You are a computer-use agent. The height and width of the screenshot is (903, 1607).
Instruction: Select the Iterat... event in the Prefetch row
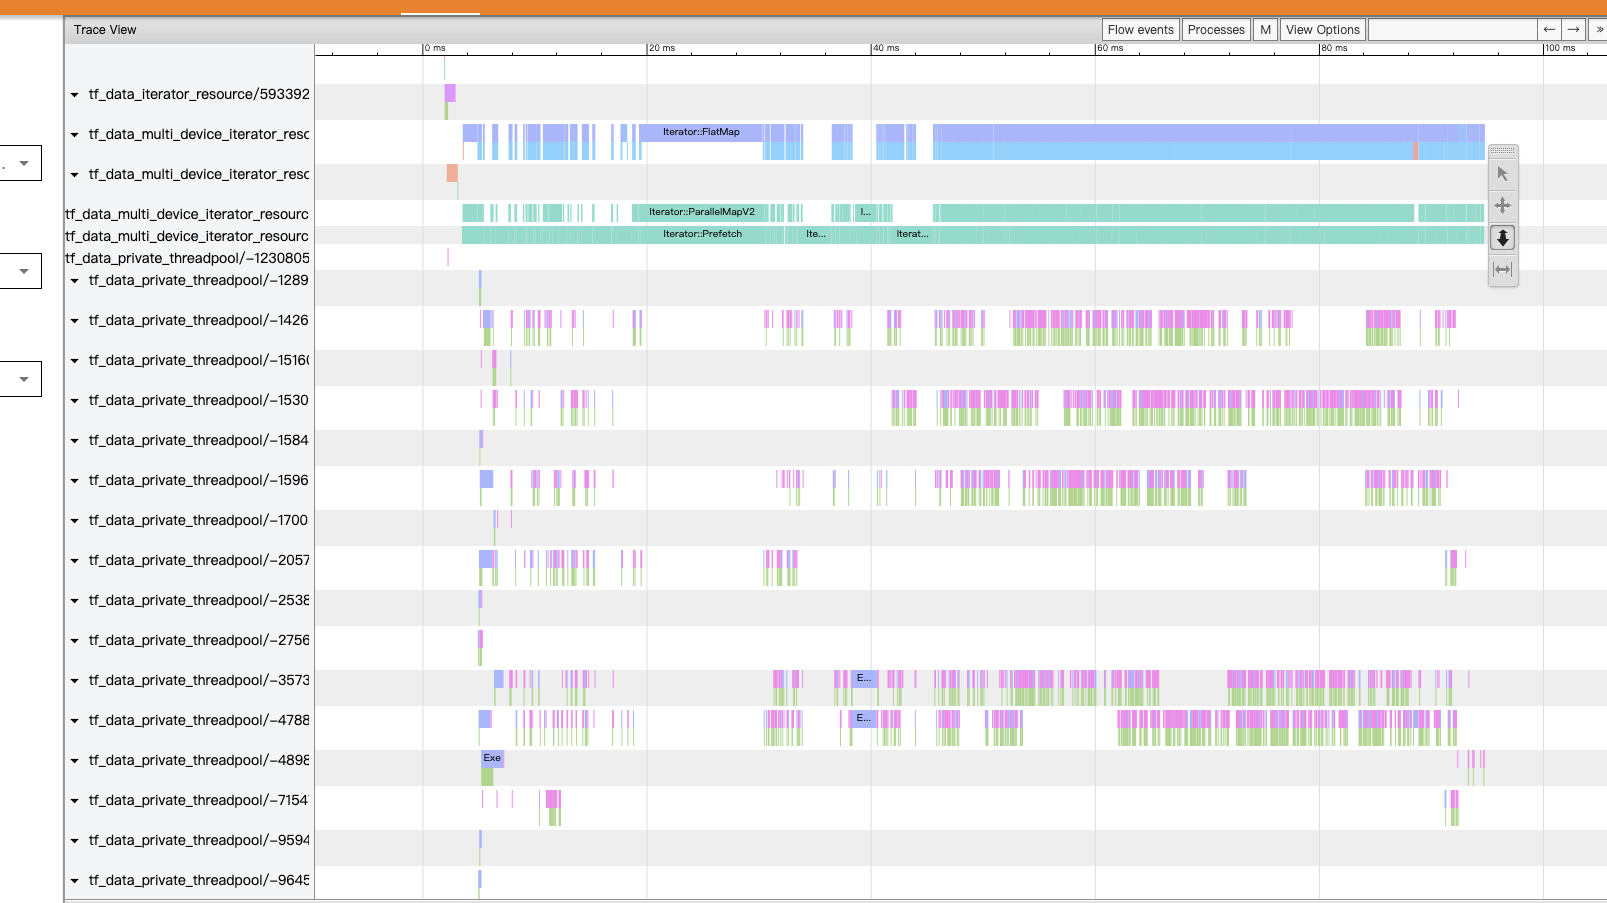[x=912, y=234]
